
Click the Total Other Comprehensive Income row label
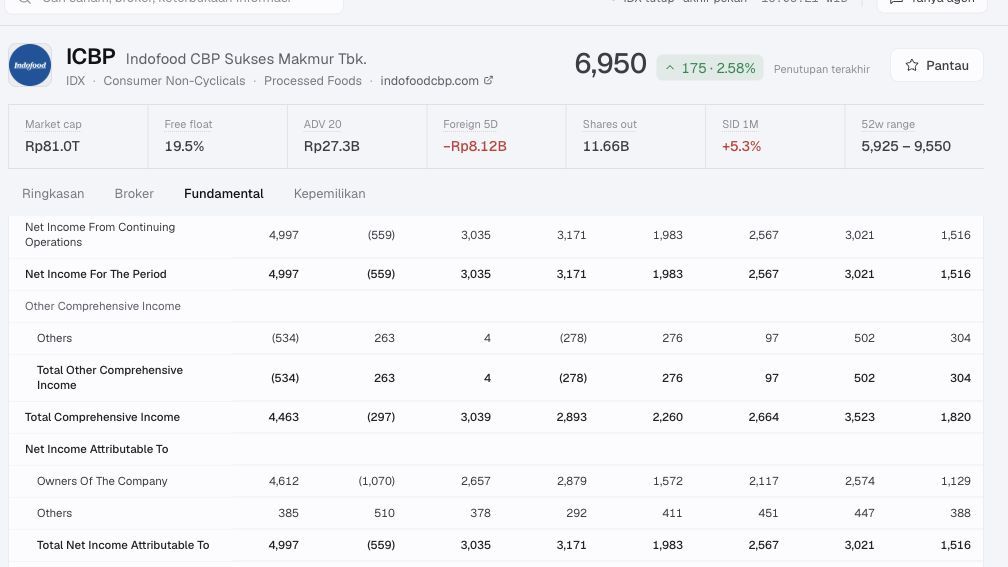[110, 377]
